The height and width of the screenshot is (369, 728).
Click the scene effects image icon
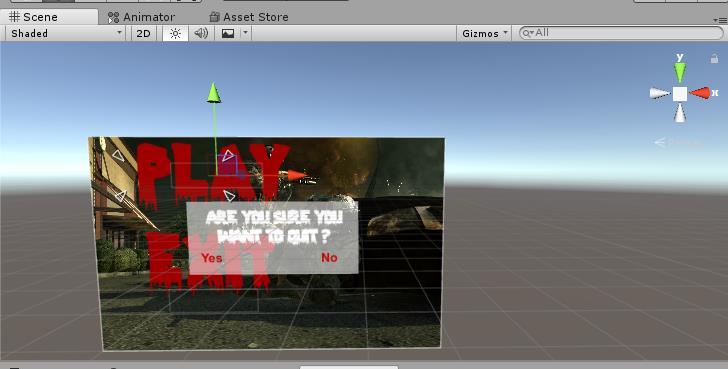coord(228,33)
